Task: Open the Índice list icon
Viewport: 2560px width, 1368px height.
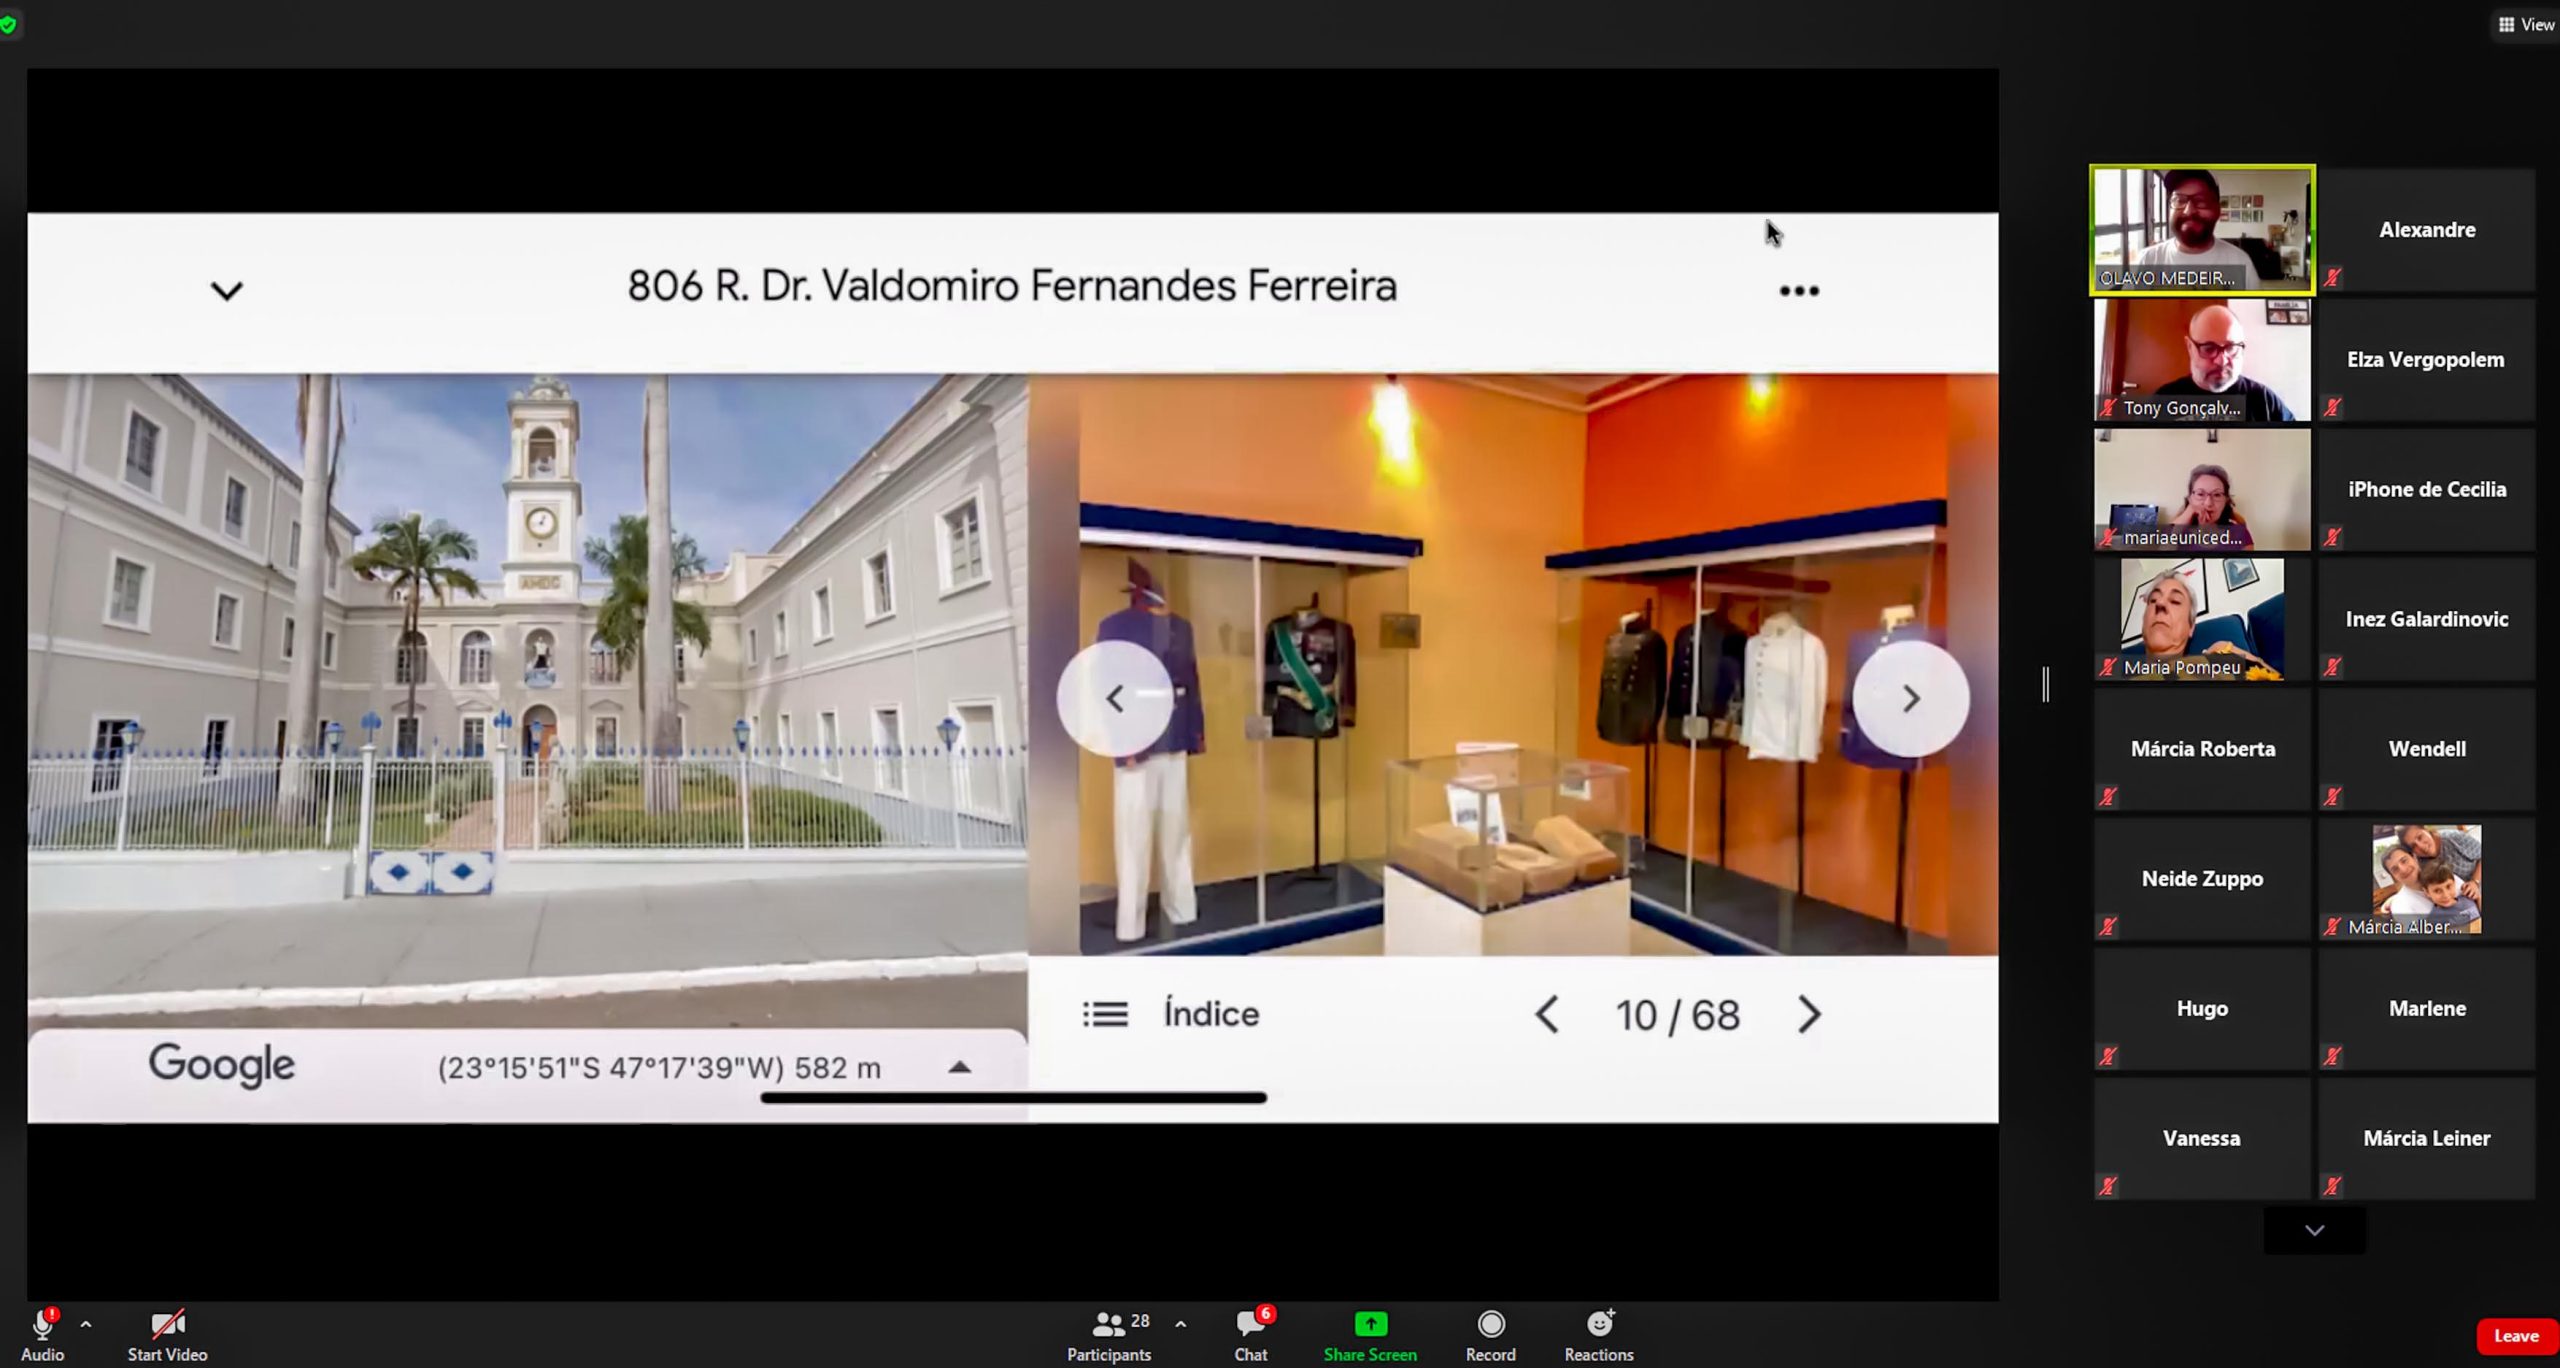Action: click(1105, 1015)
